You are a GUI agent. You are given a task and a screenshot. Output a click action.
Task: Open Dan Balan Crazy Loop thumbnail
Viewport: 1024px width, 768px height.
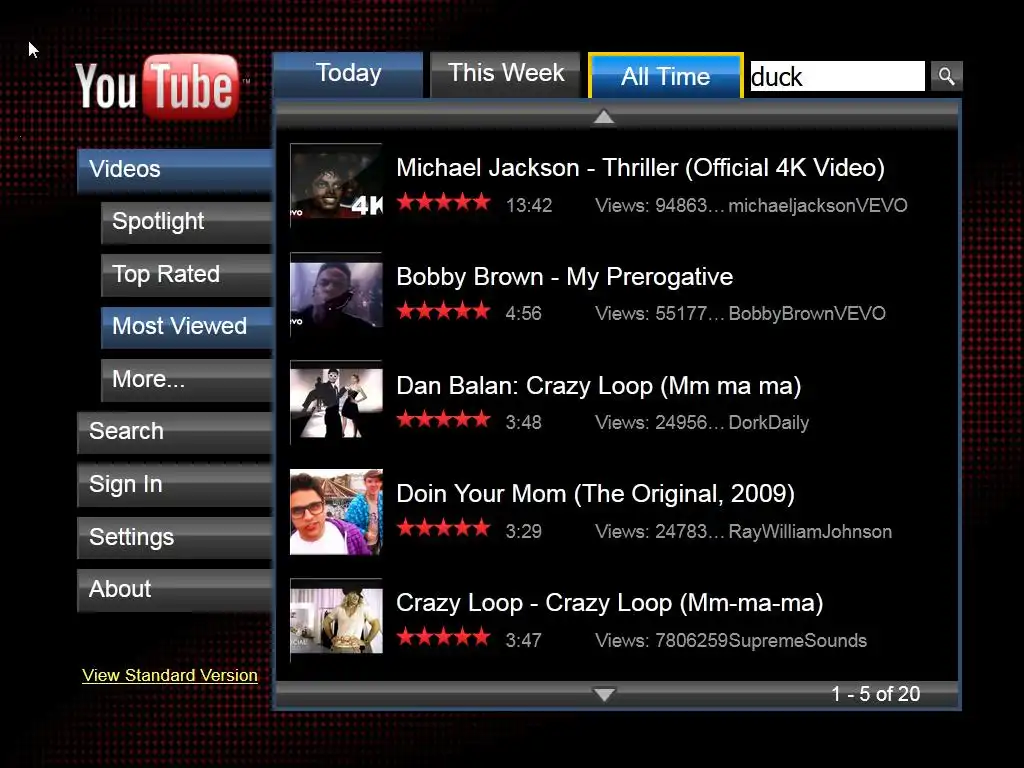(x=336, y=403)
